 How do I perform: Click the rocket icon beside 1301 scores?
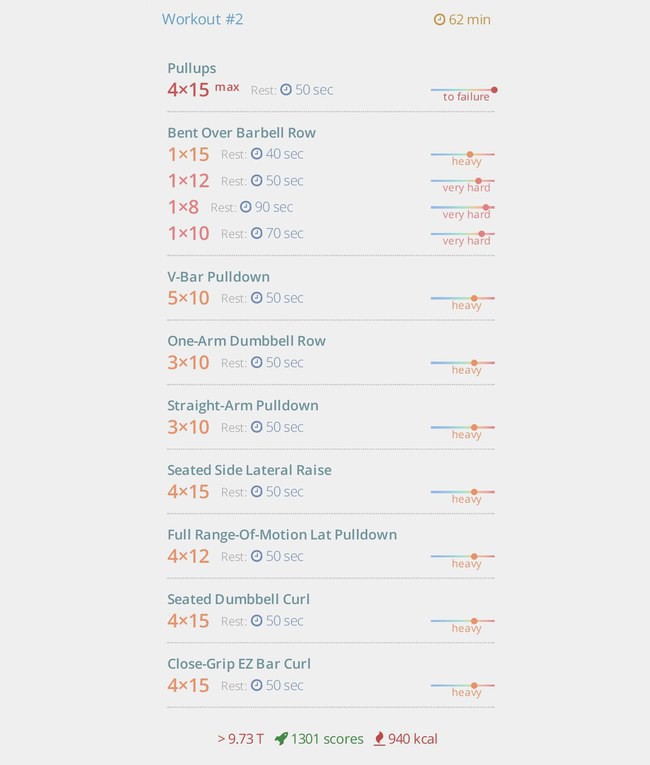coord(281,739)
